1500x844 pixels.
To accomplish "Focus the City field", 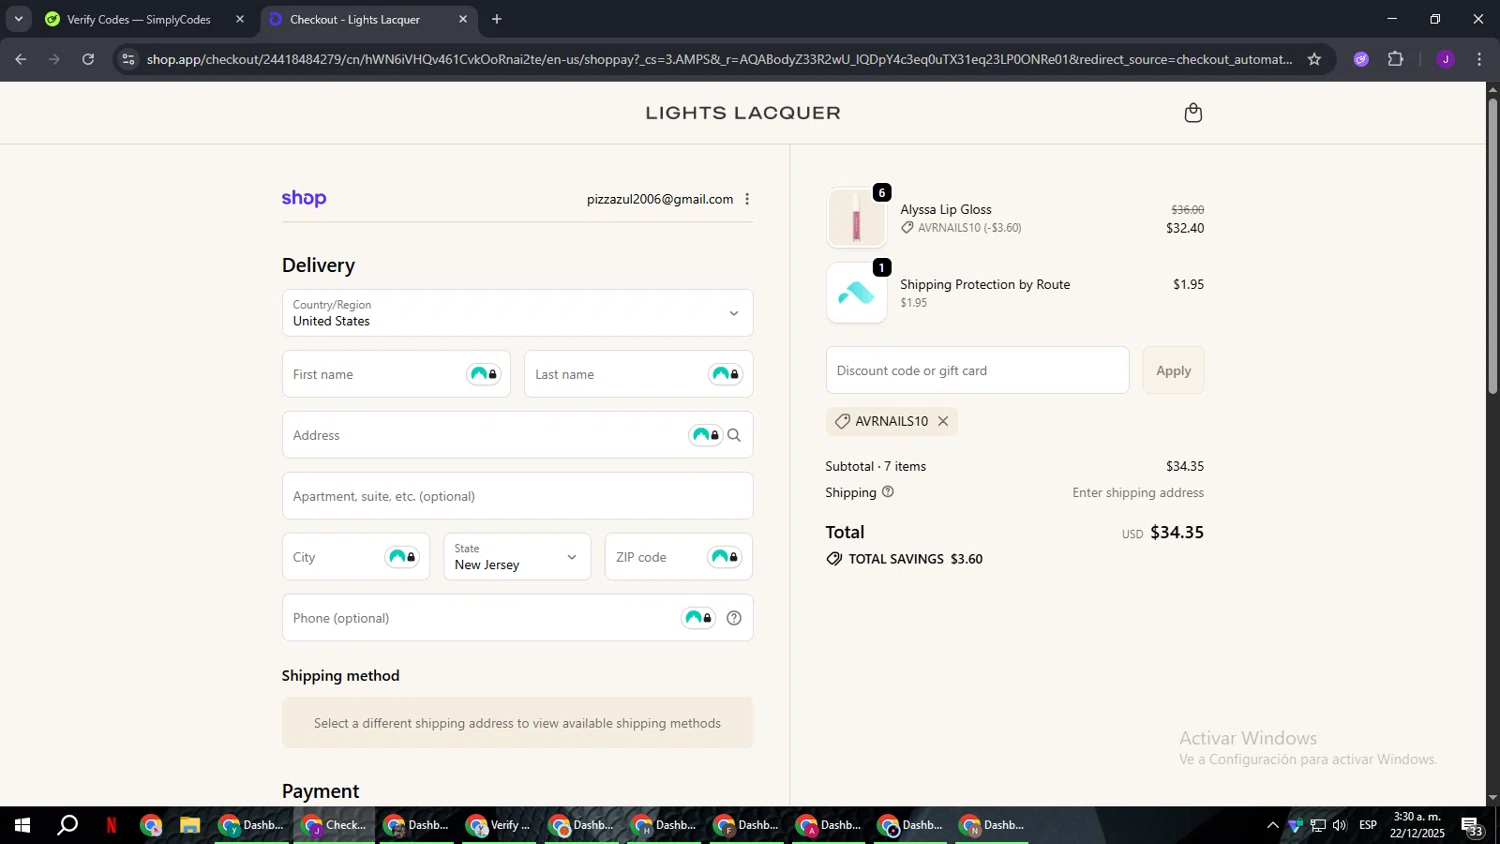I will [x=355, y=557].
